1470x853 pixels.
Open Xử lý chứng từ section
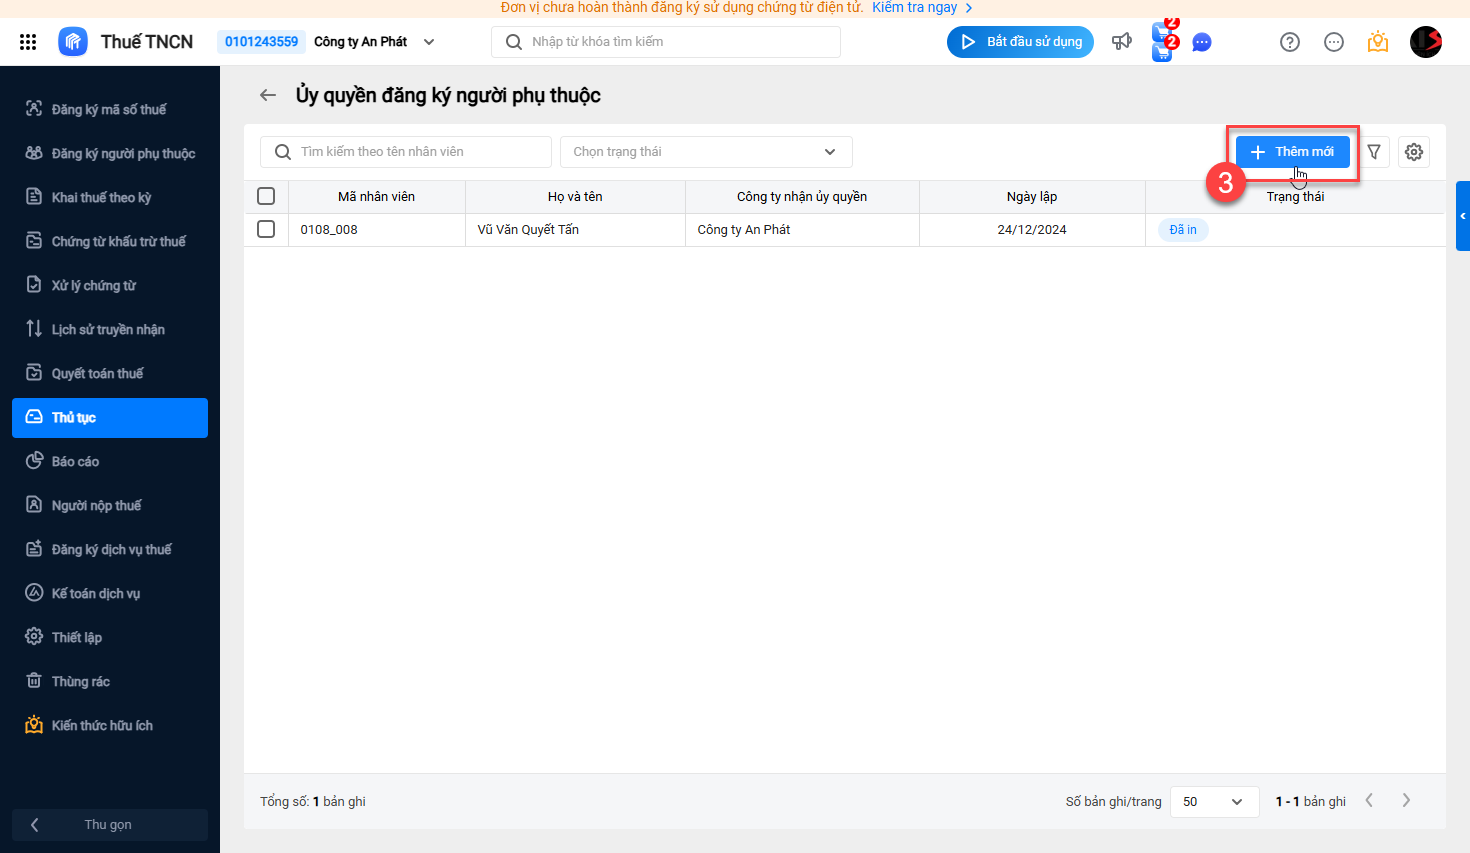(110, 285)
